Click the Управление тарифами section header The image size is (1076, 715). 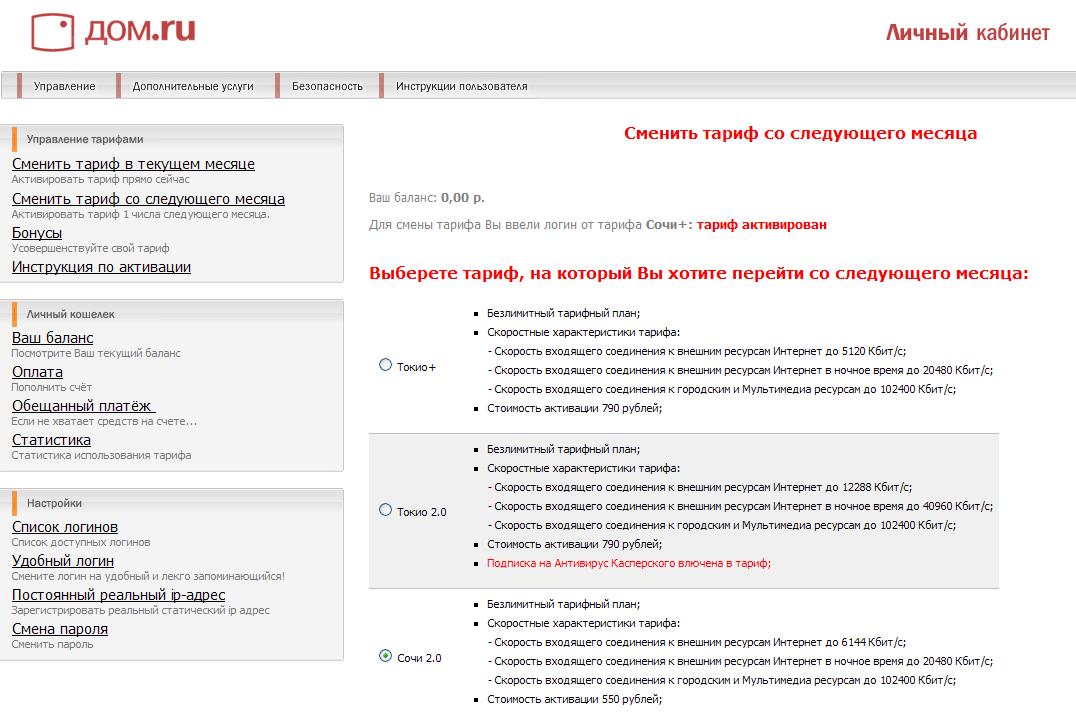[85, 139]
